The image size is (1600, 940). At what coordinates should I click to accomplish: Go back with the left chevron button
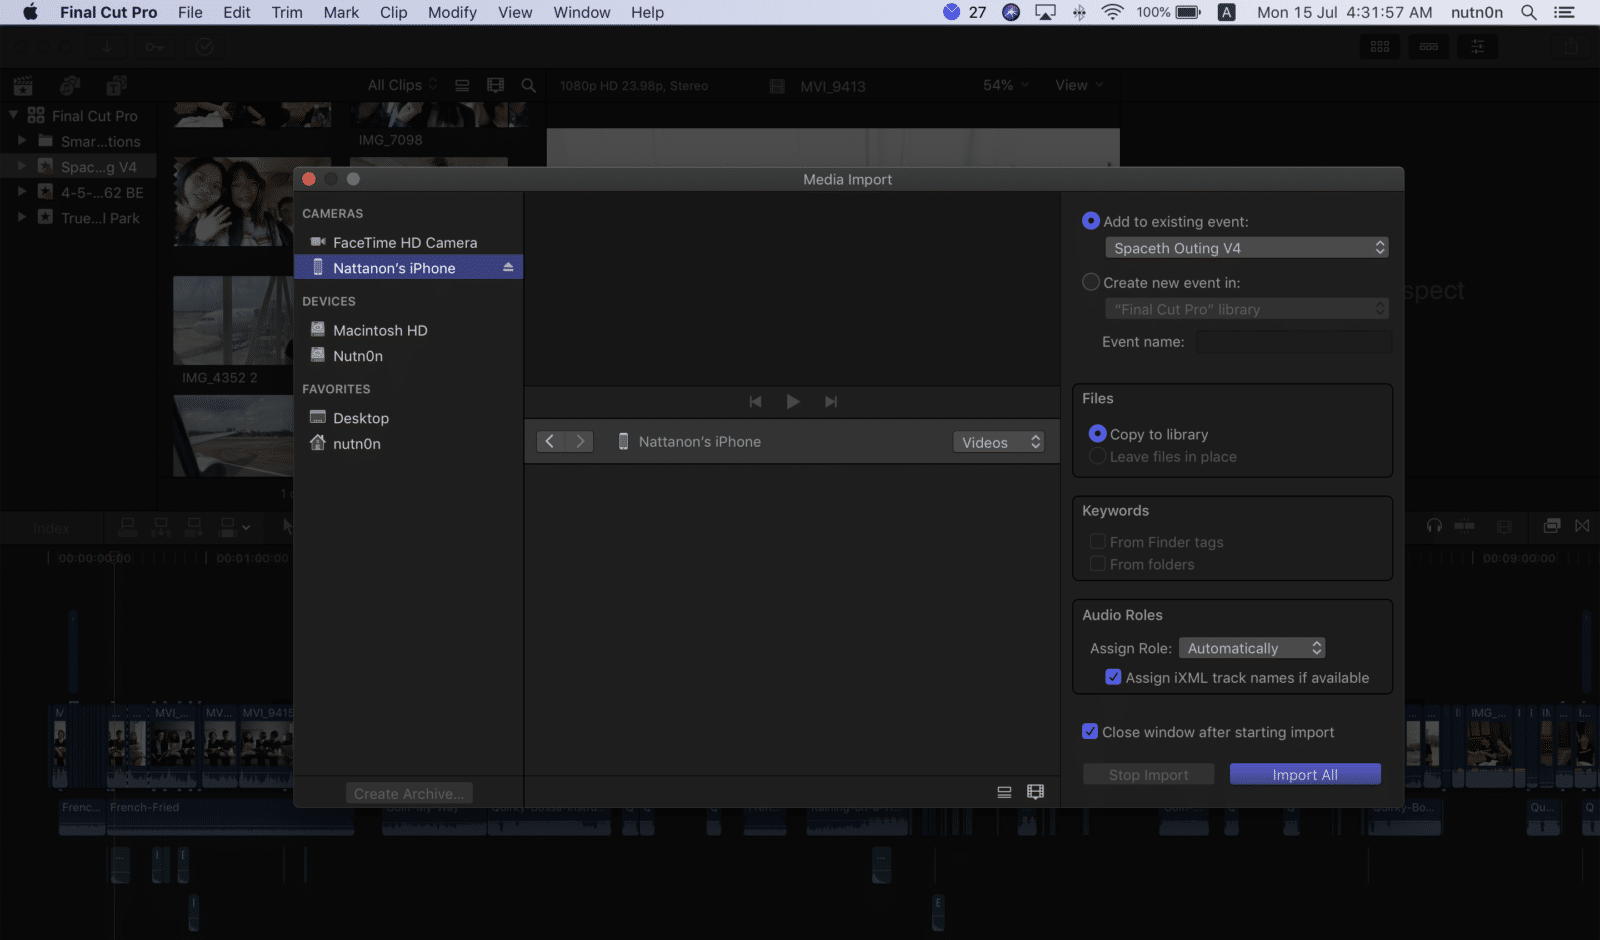pos(550,442)
